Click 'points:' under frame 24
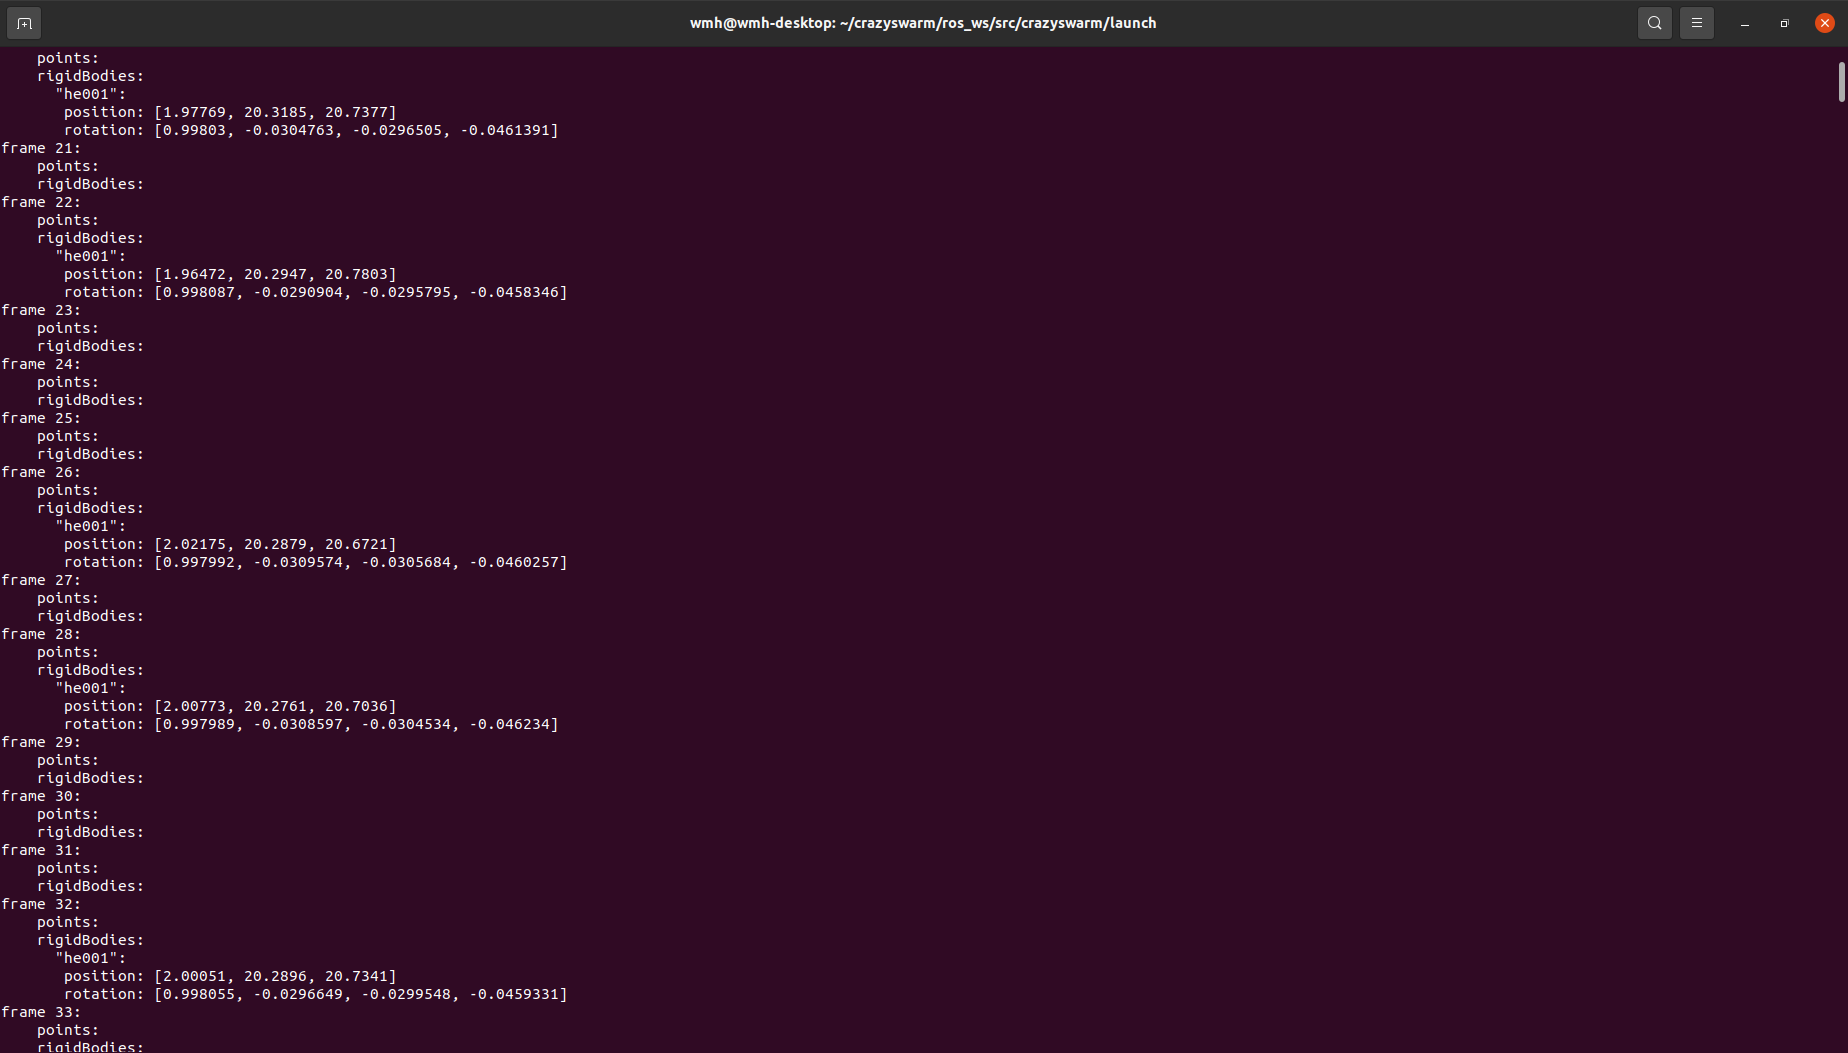 pos(68,382)
